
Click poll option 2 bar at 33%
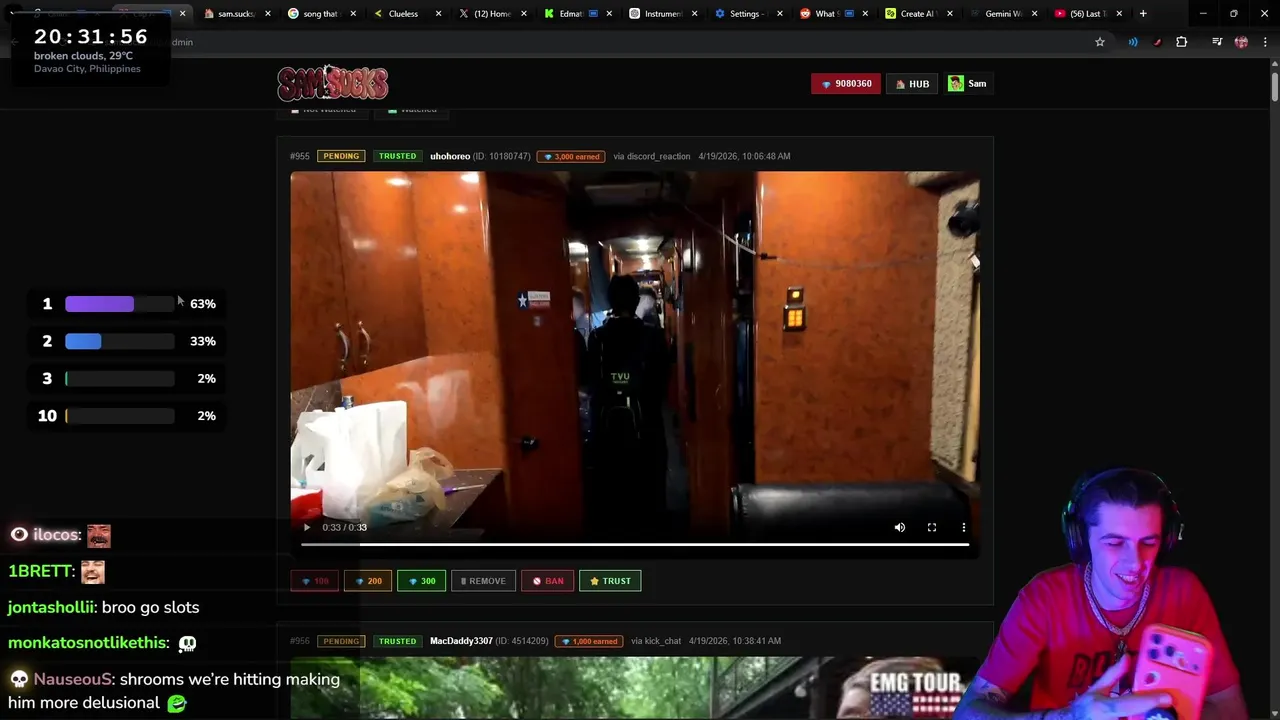click(x=120, y=341)
